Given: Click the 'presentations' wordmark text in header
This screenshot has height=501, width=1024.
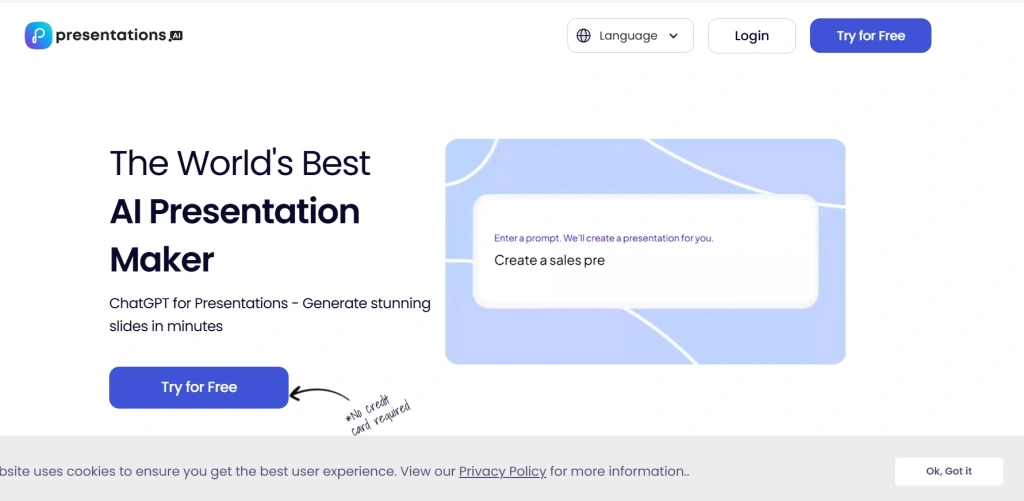Looking at the screenshot, I should [x=110, y=36].
